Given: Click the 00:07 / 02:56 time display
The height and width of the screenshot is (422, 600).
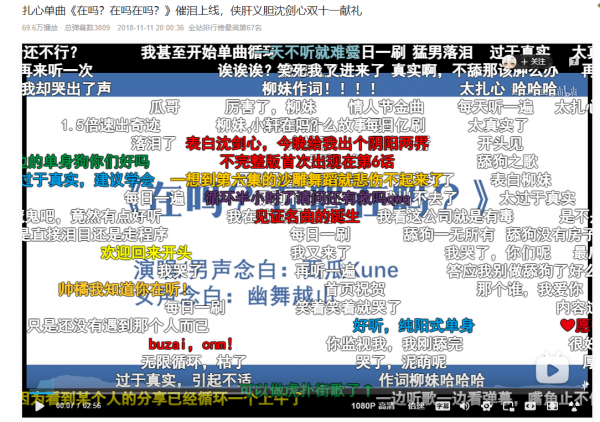Looking at the screenshot, I should pyautogui.click(x=78, y=406).
